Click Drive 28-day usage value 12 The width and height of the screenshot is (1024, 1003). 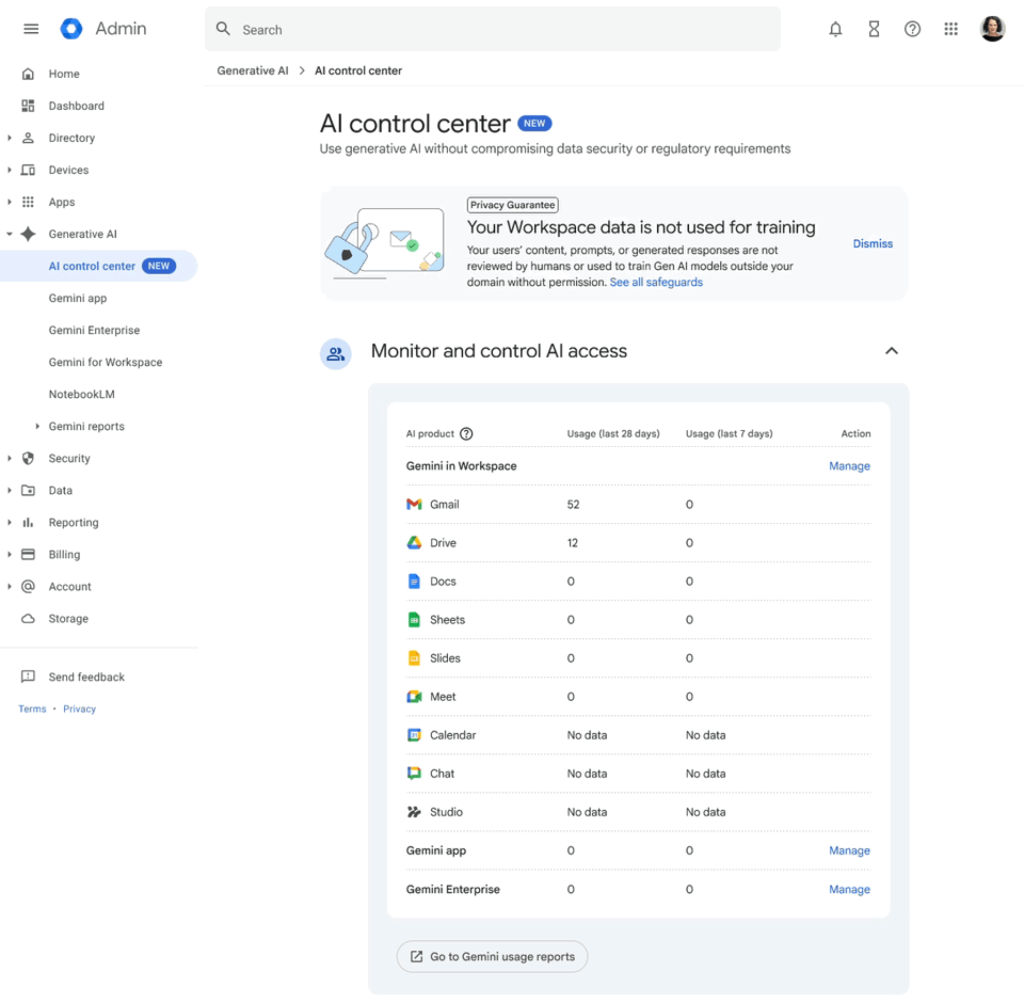[572, 543]
